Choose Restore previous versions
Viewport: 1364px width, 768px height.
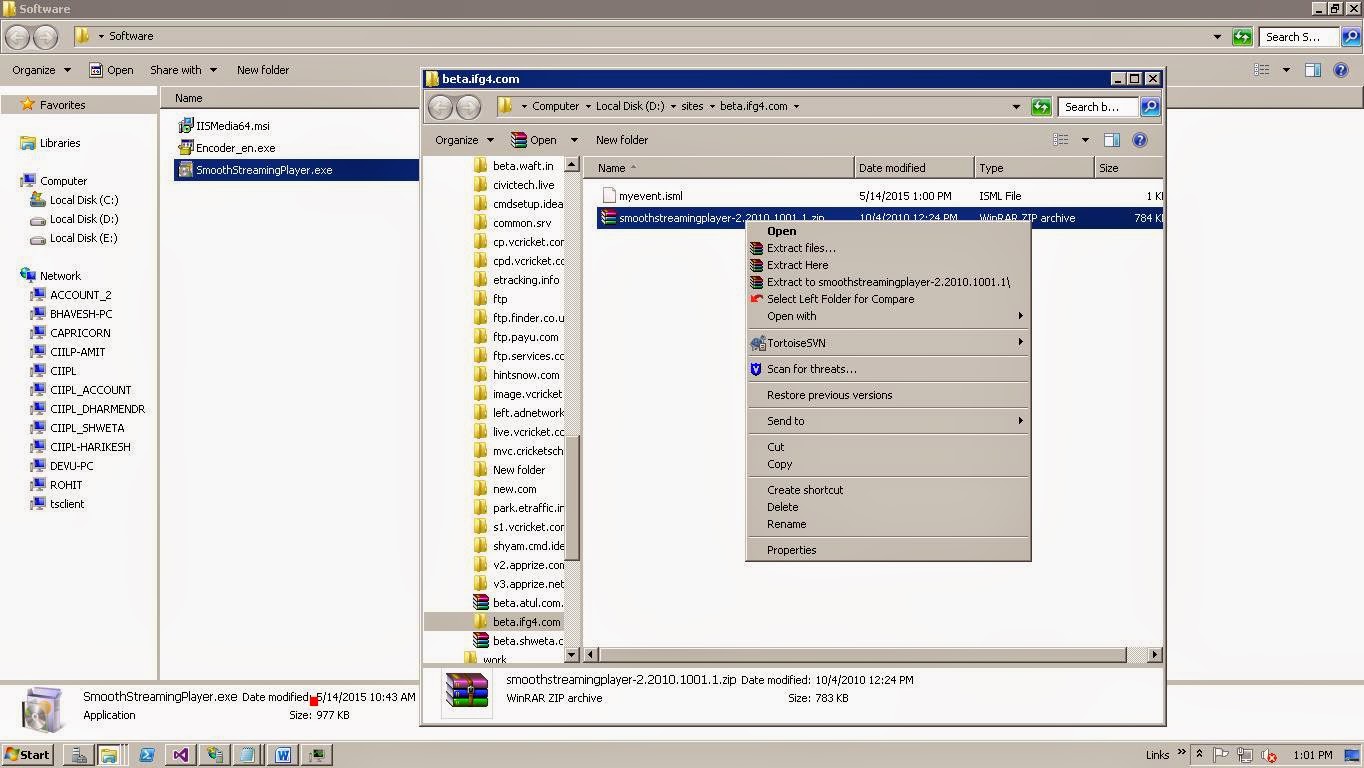click(829, 395)
